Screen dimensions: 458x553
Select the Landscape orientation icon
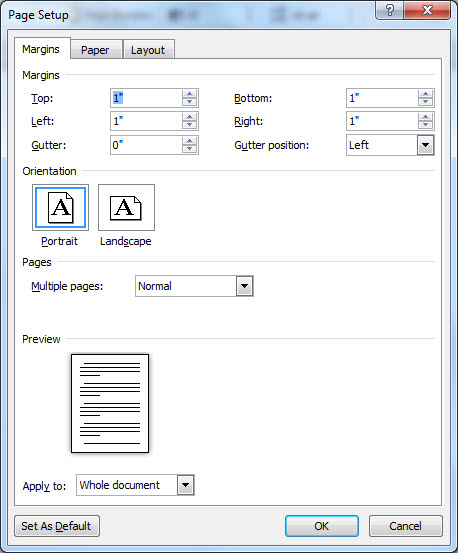126,207
